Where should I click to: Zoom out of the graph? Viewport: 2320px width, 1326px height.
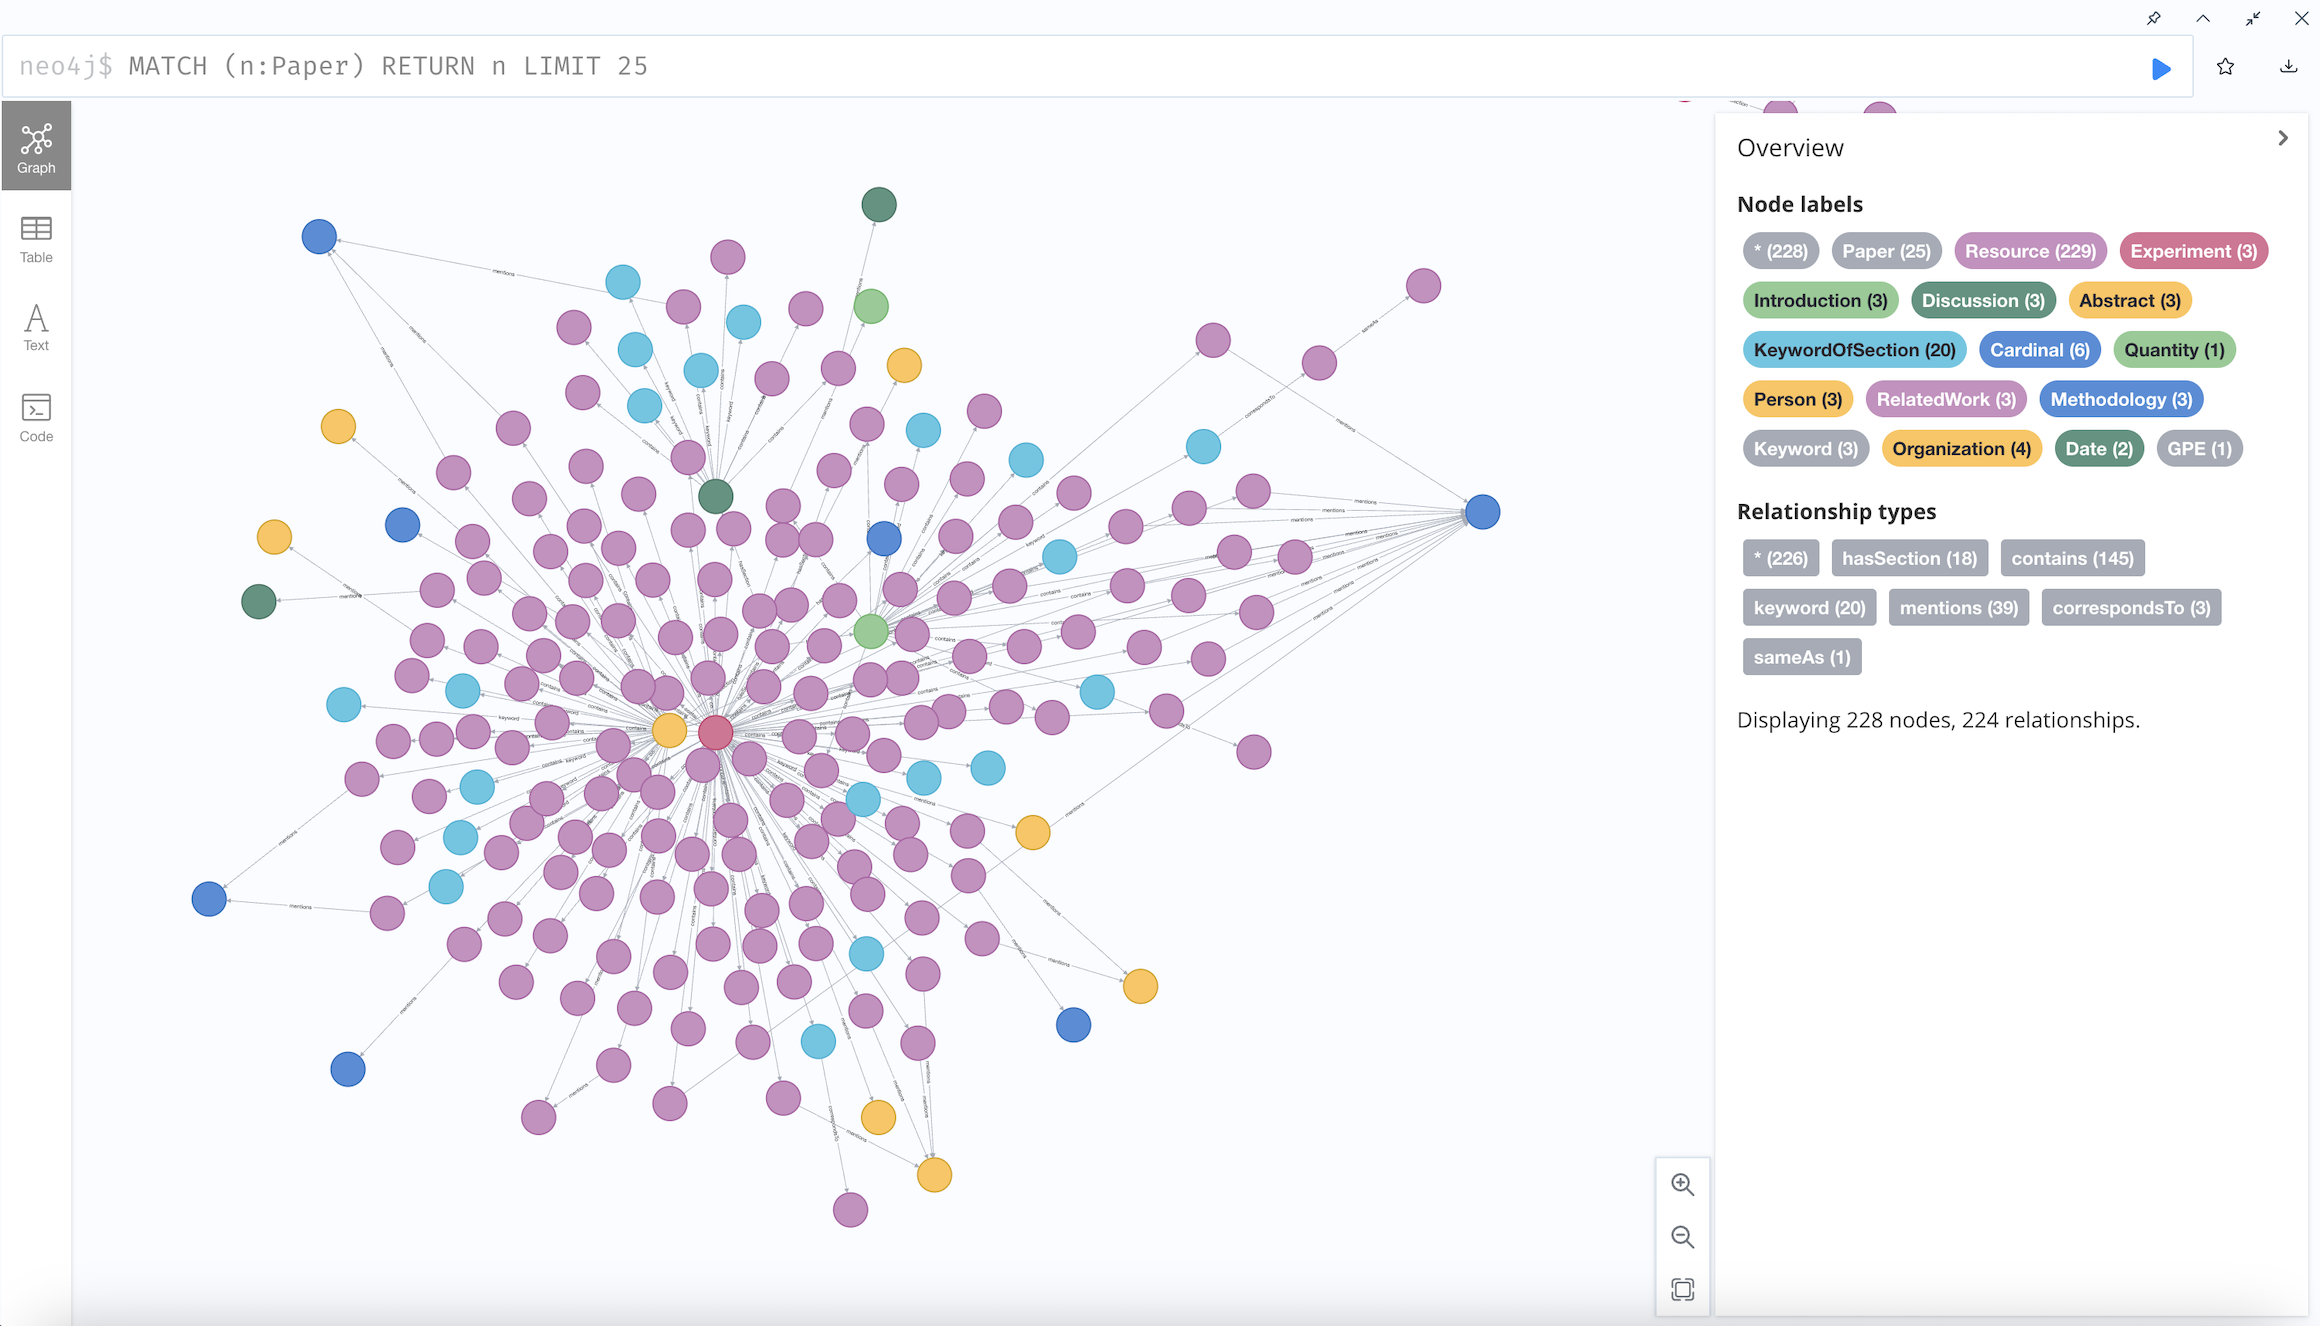1683,1237
